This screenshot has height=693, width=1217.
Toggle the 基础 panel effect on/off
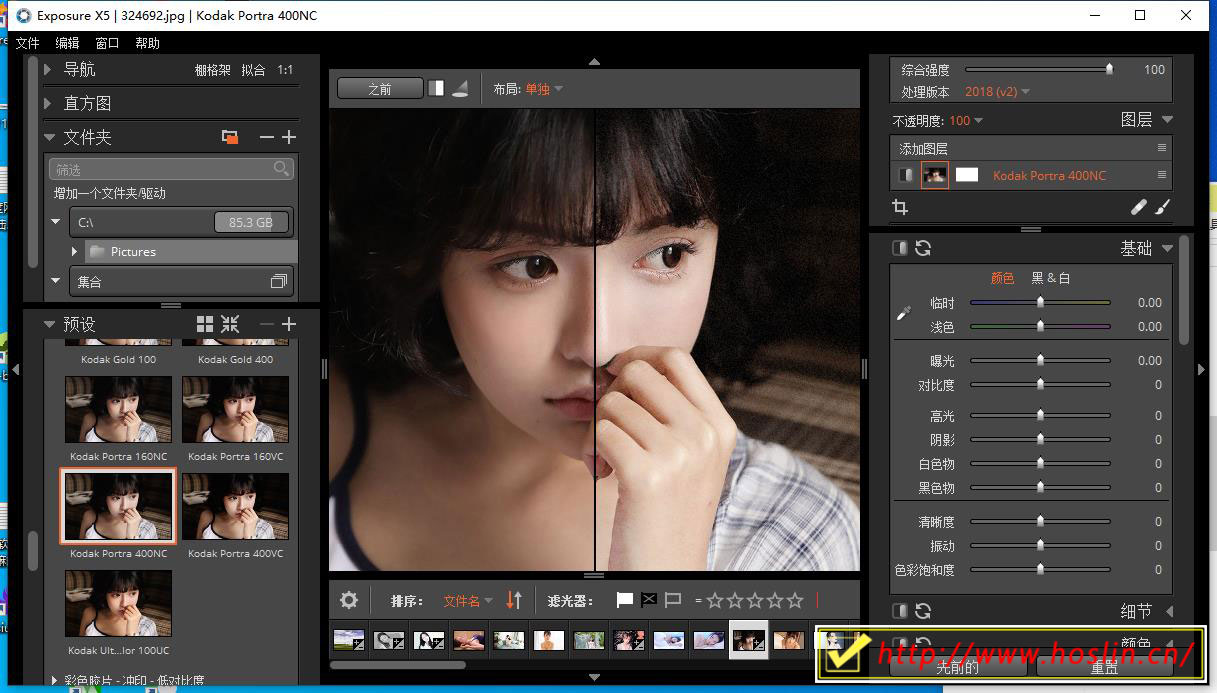pos(900,248)
